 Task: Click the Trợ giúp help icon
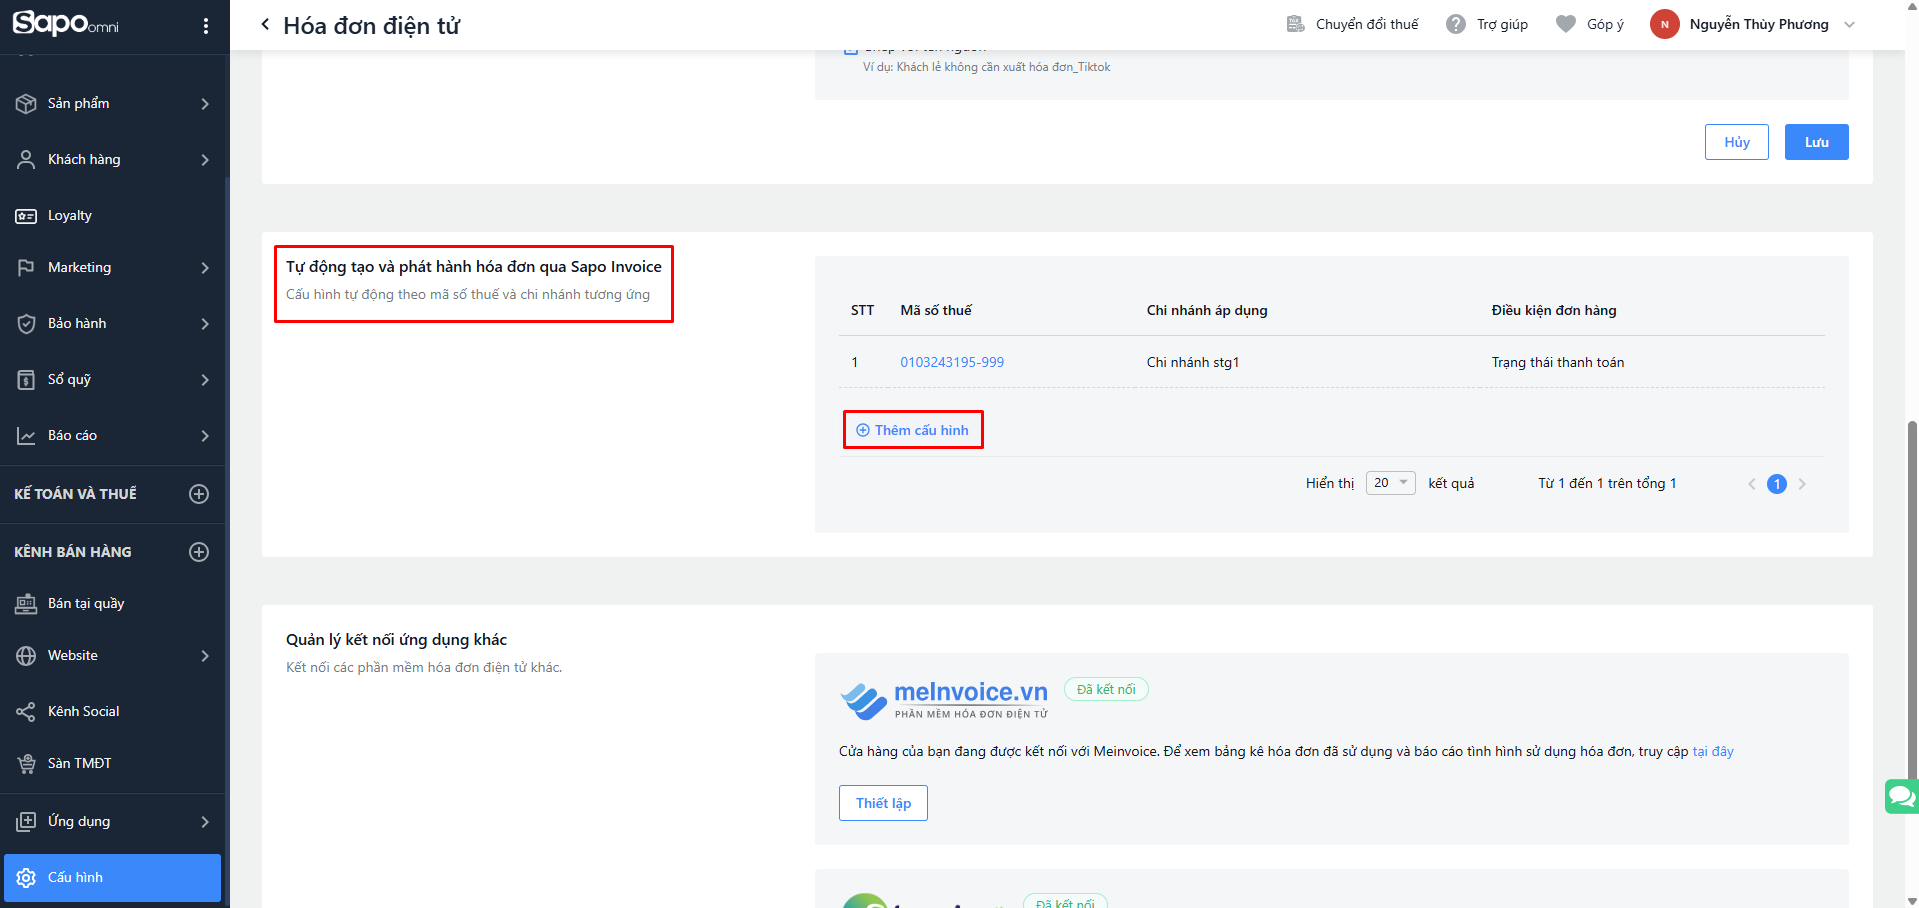1456,24
